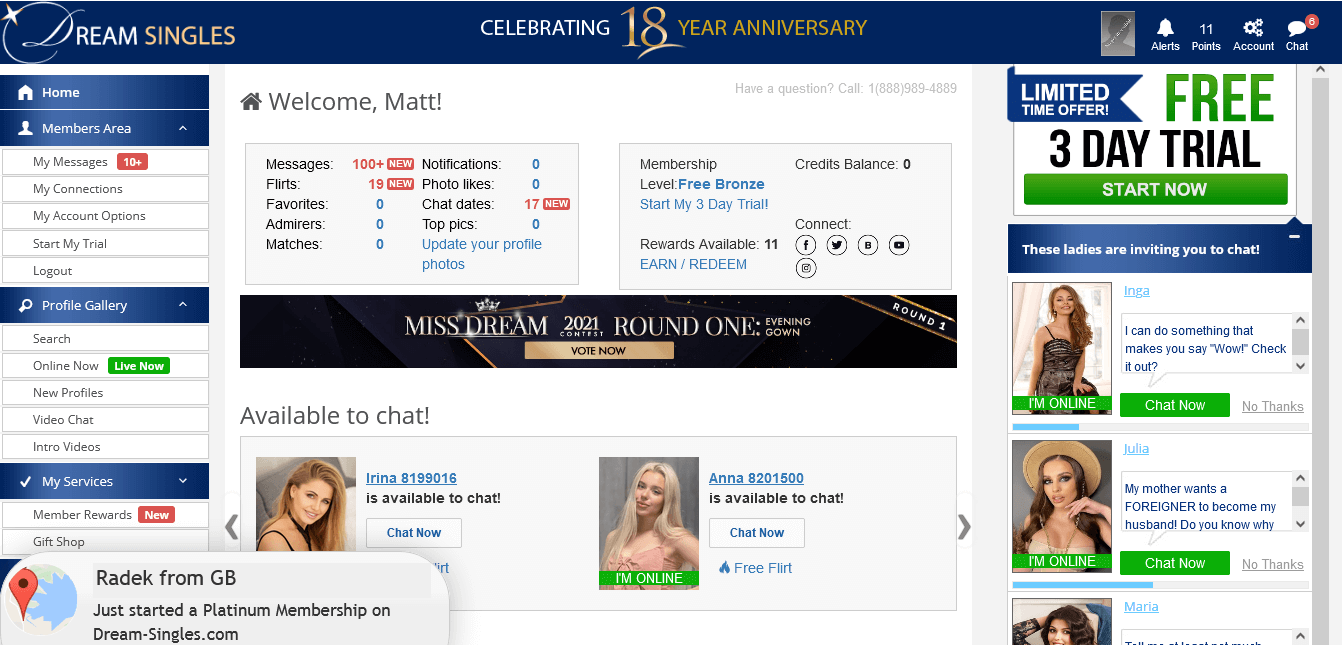Click the Facebook connect icon

806,245
